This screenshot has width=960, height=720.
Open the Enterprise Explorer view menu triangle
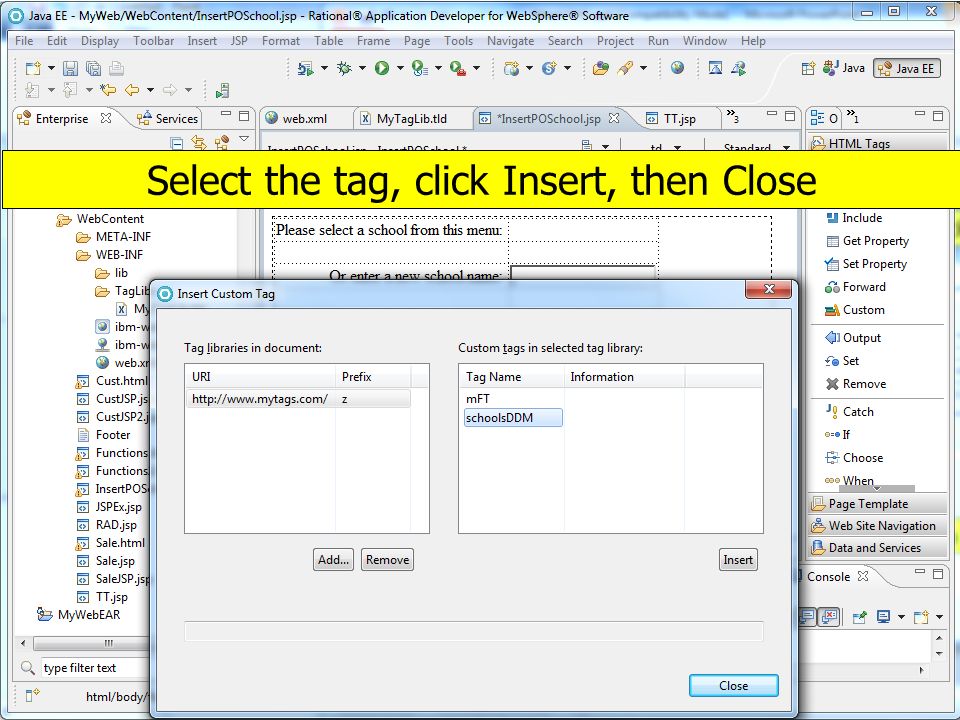[x=244, y=139]
